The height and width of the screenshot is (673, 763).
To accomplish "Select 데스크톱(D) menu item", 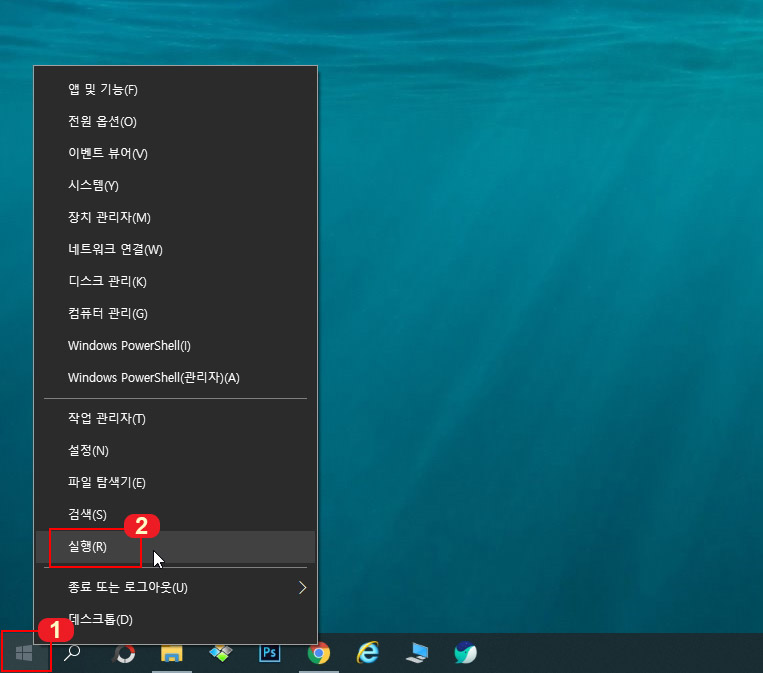I will click(x=175, y=620).
